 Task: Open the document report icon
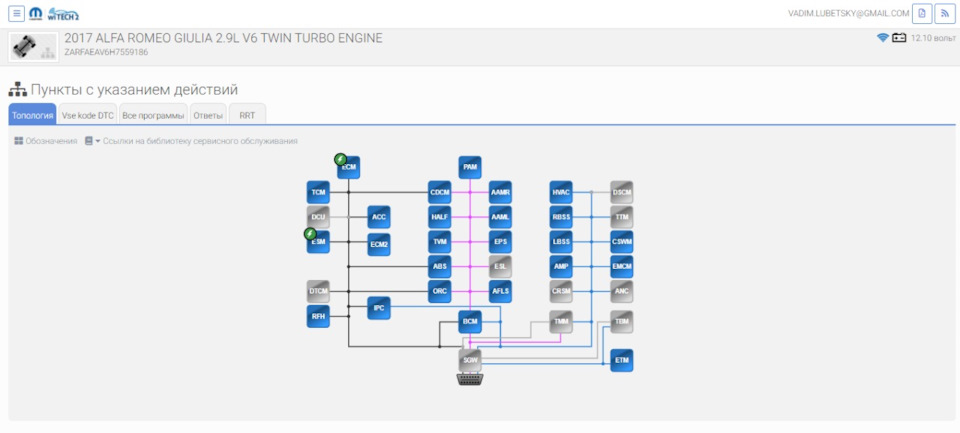[922, 13]
